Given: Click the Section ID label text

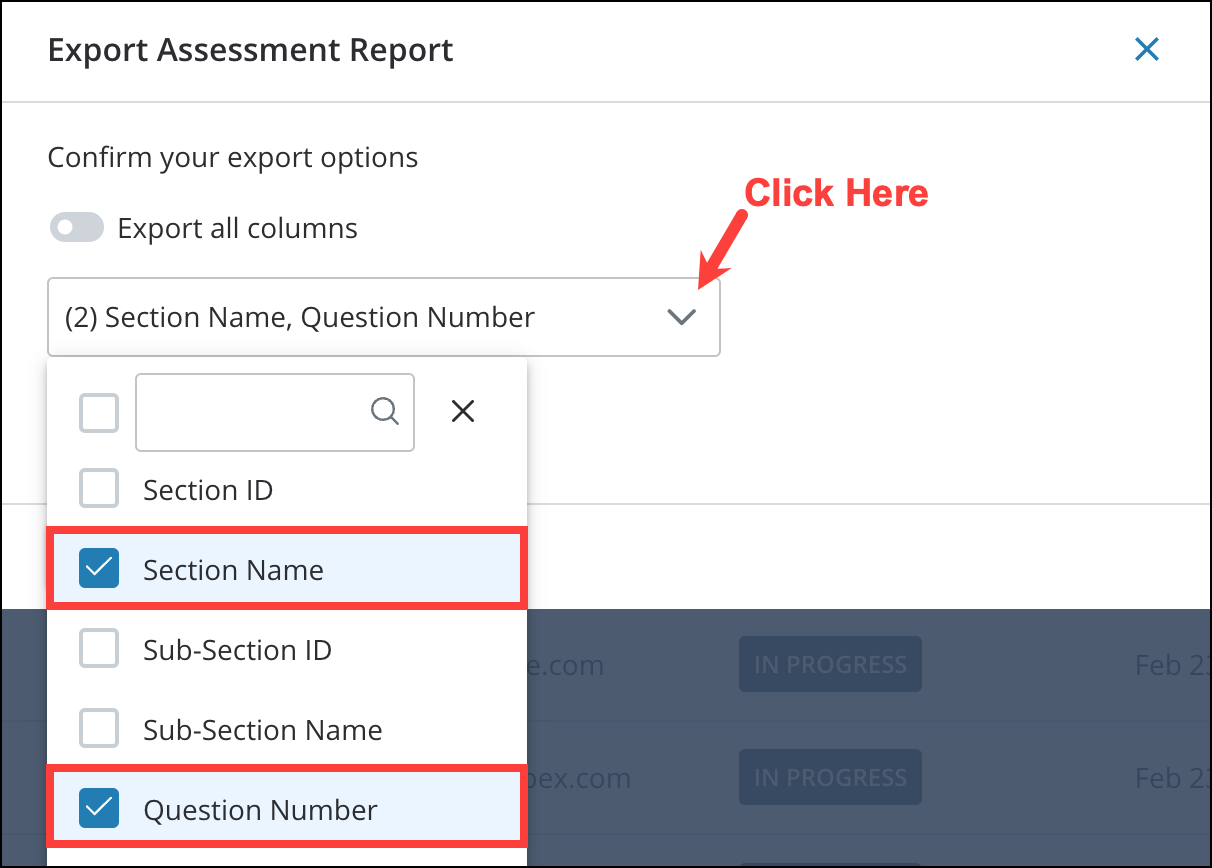Looking at the screenshot, I should 207,489.
